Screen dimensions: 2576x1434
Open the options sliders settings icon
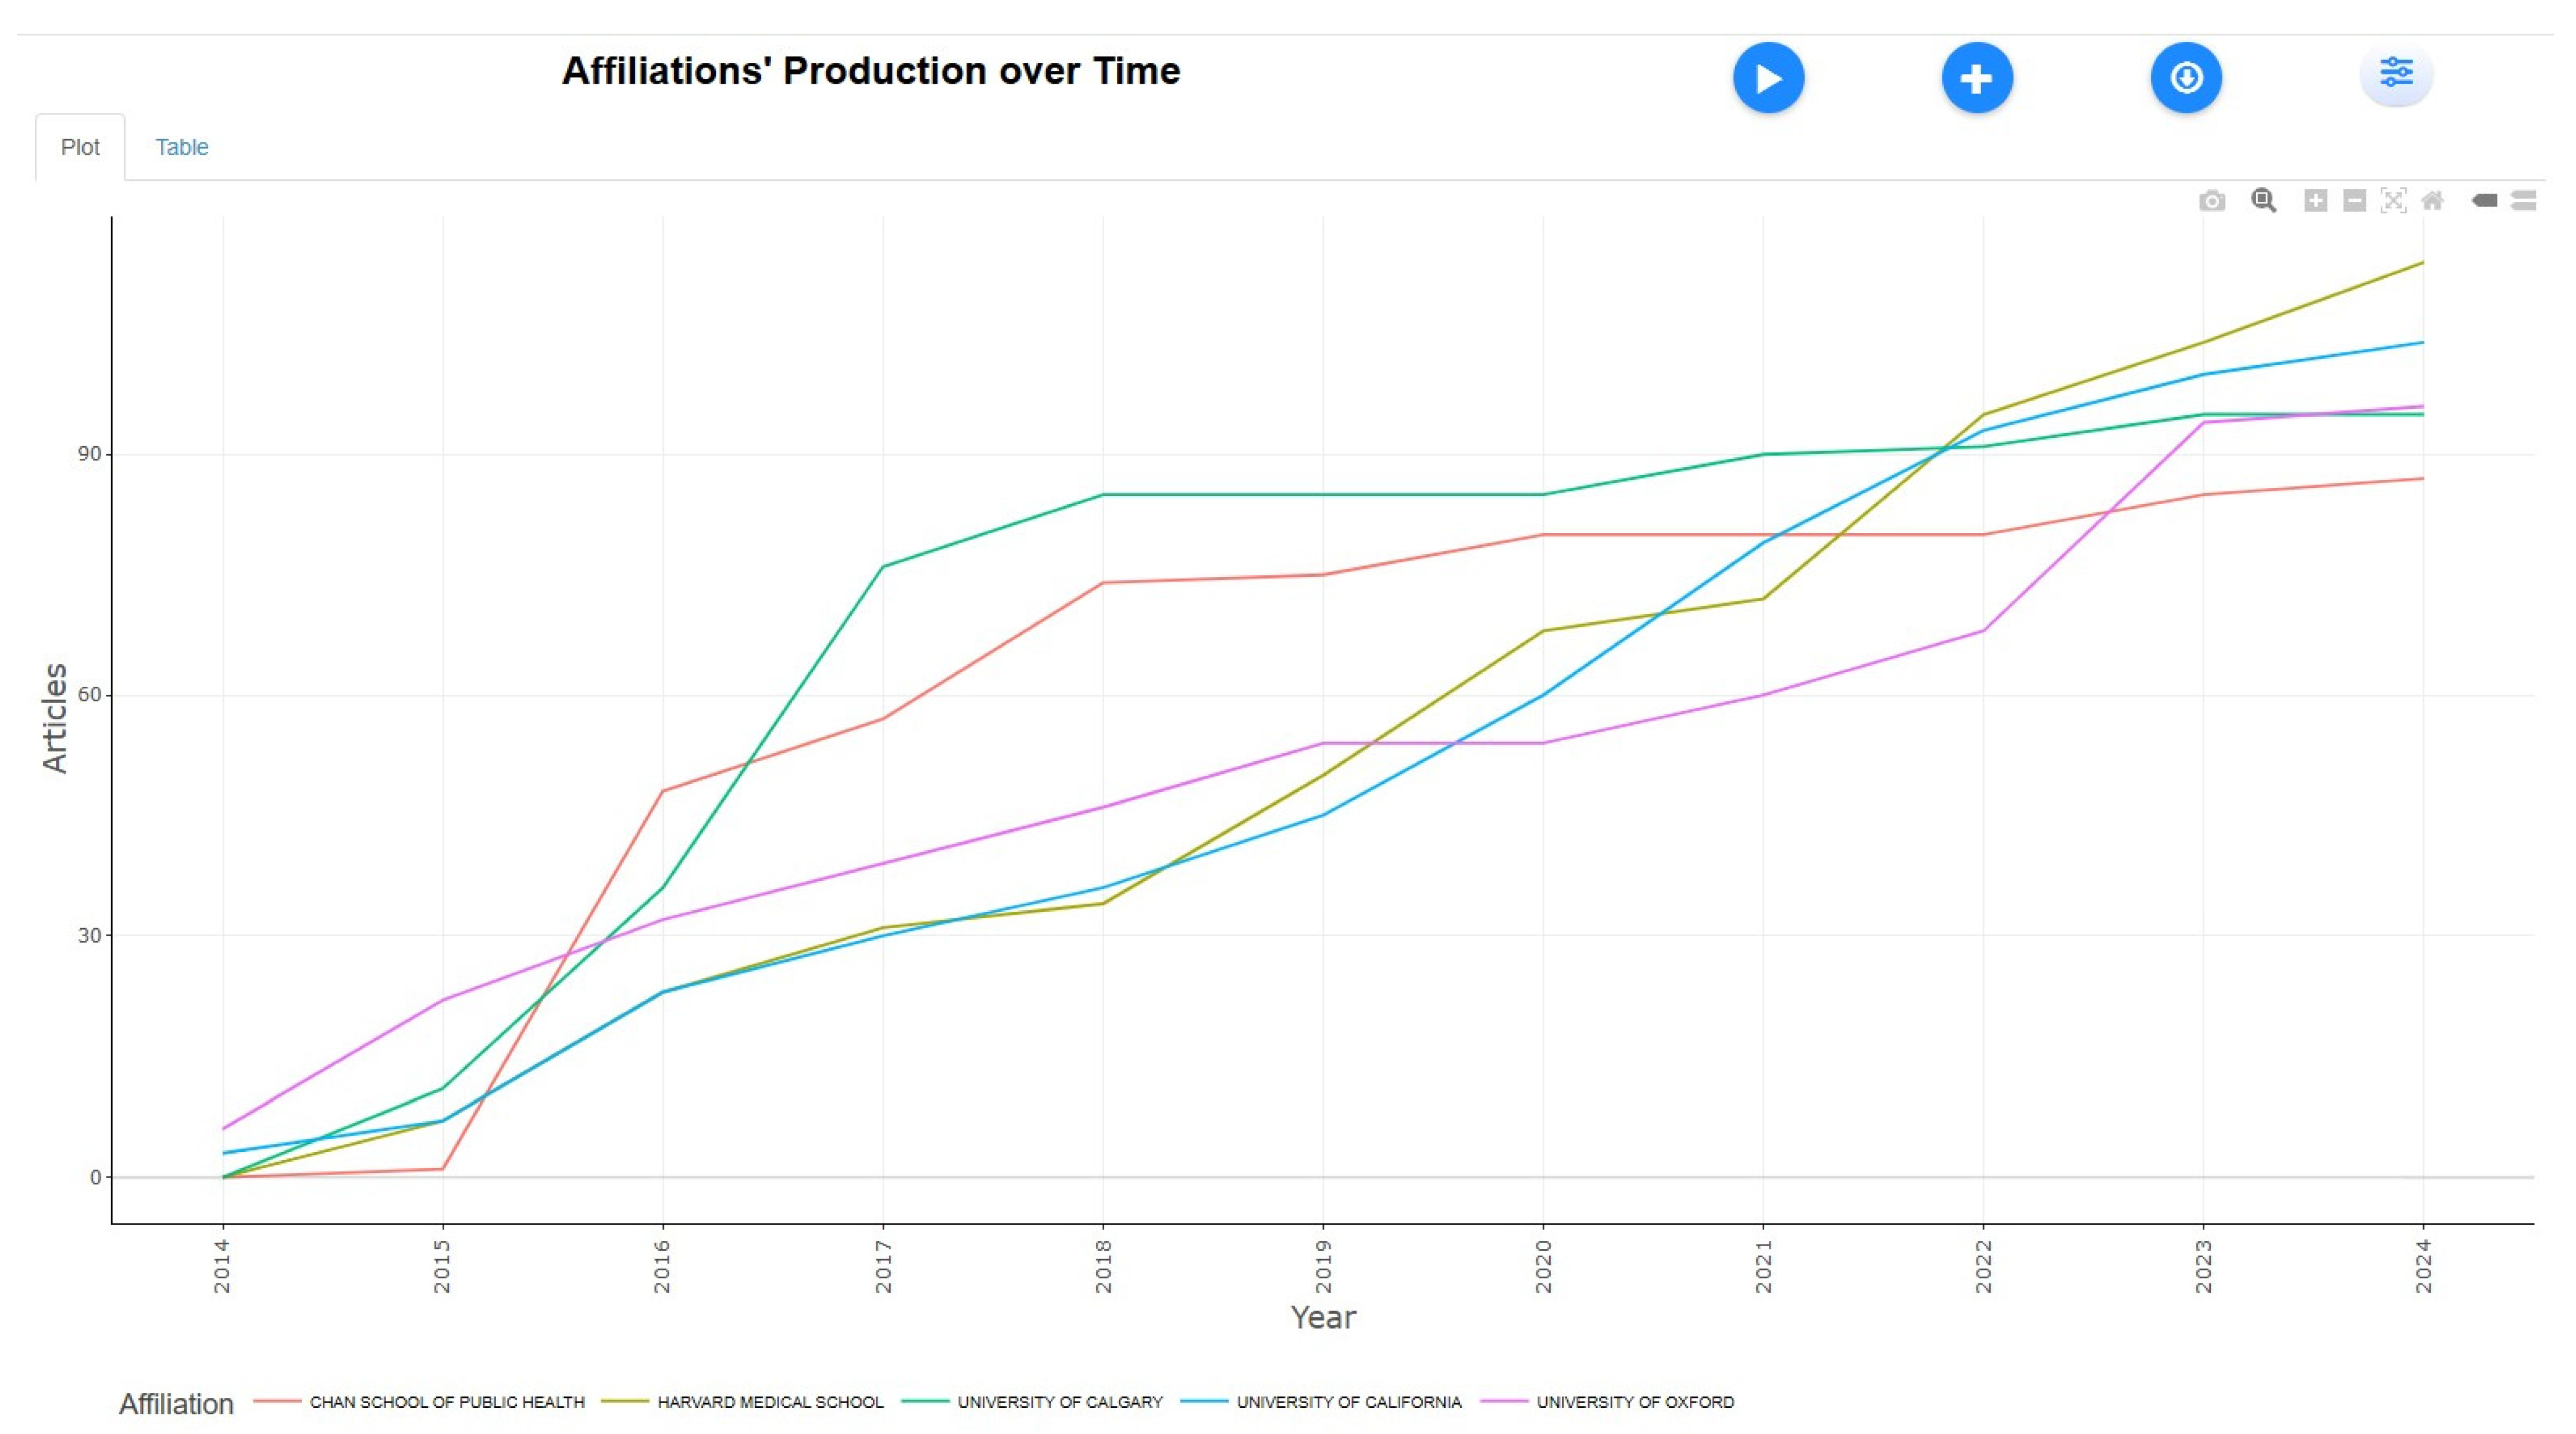[x=2396, y=74]
